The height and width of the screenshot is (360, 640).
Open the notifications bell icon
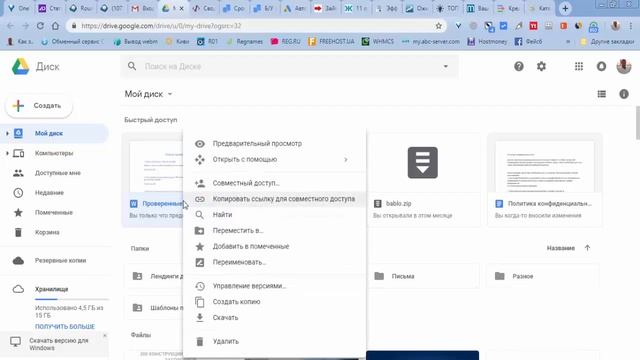(x=601, y=67)
